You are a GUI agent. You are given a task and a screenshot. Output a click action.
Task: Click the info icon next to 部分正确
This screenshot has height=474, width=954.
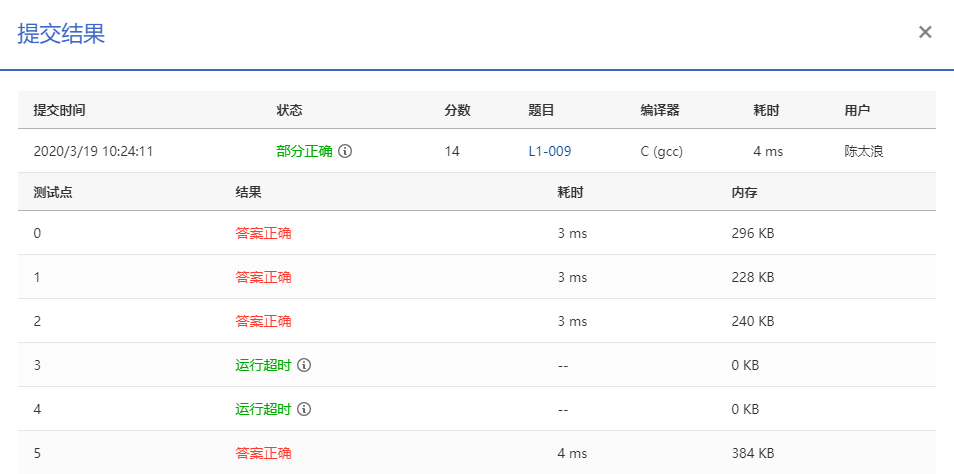click(x=345, y=151)
